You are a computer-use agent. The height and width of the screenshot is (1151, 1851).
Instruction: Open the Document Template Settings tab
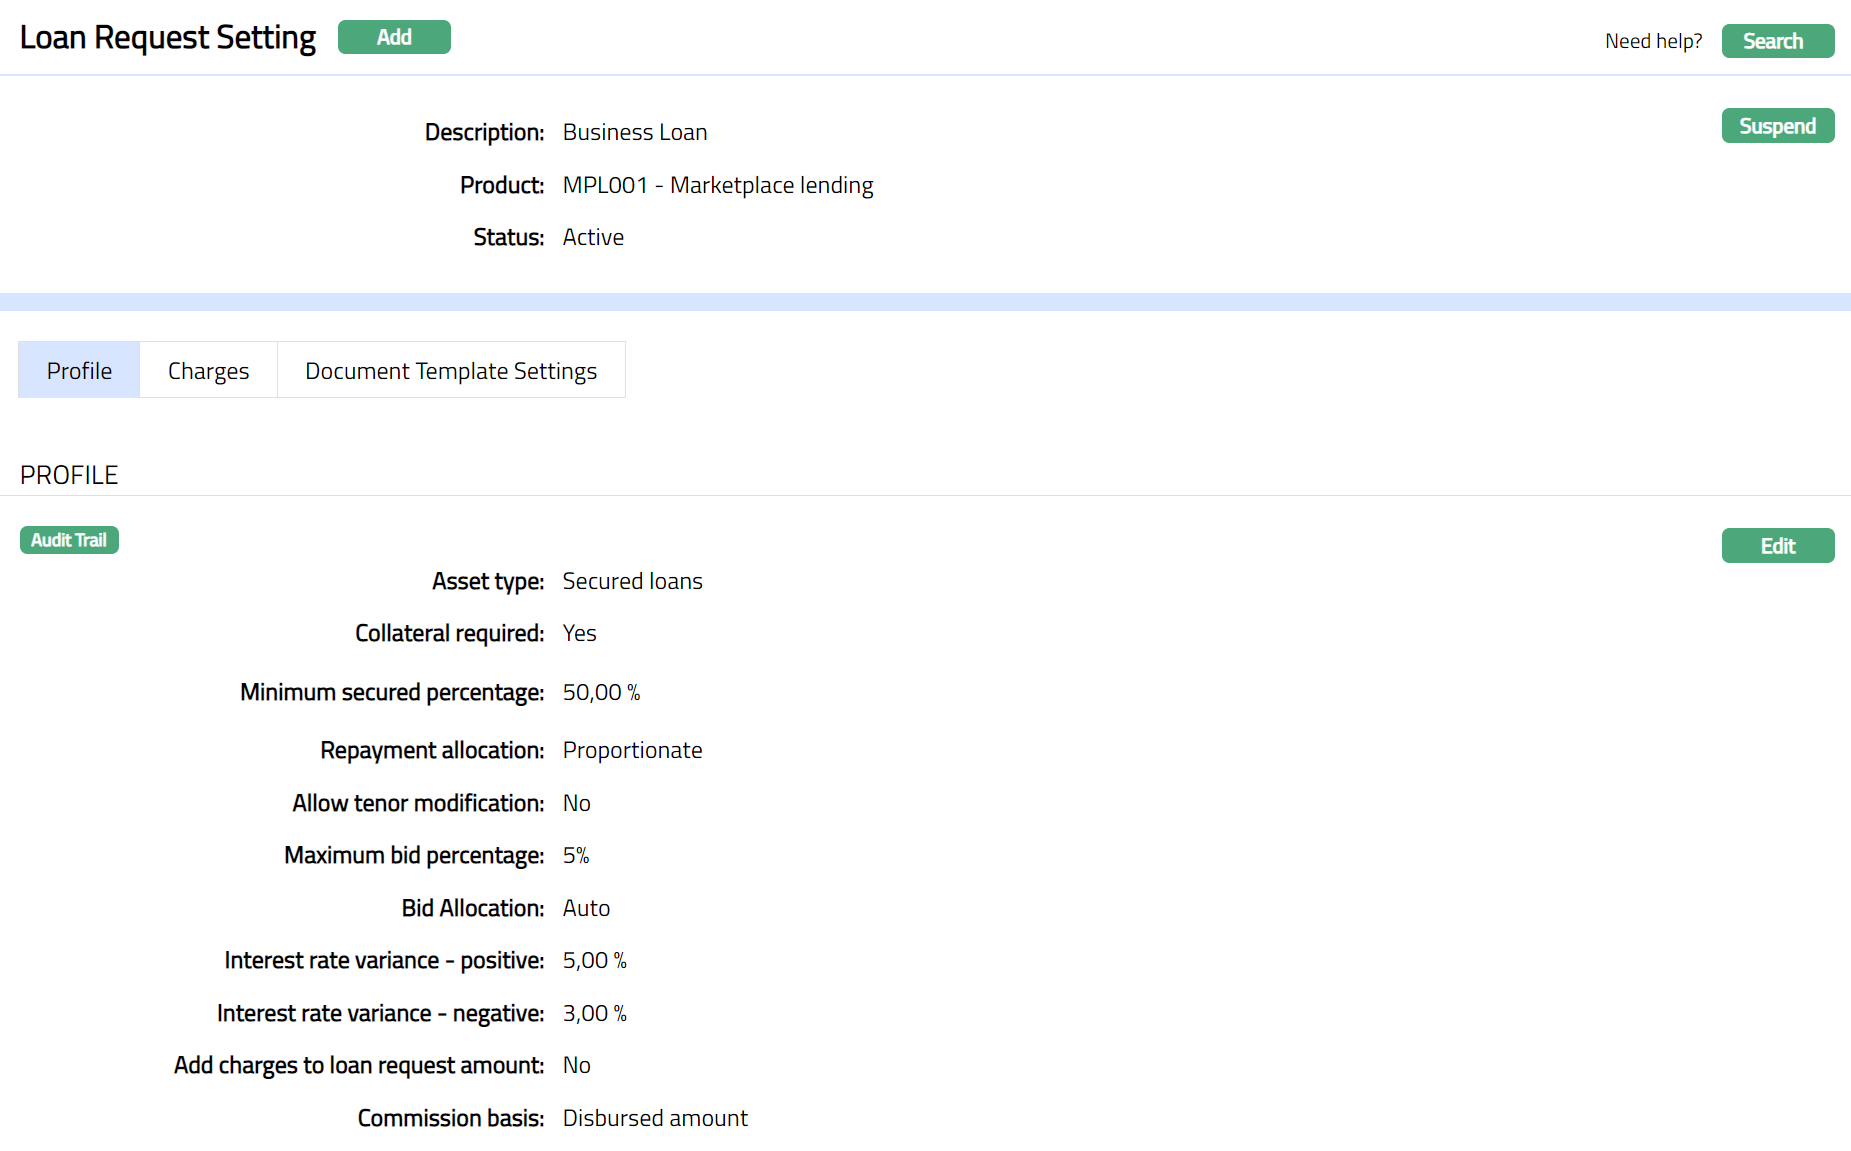[x=450, y=371]
